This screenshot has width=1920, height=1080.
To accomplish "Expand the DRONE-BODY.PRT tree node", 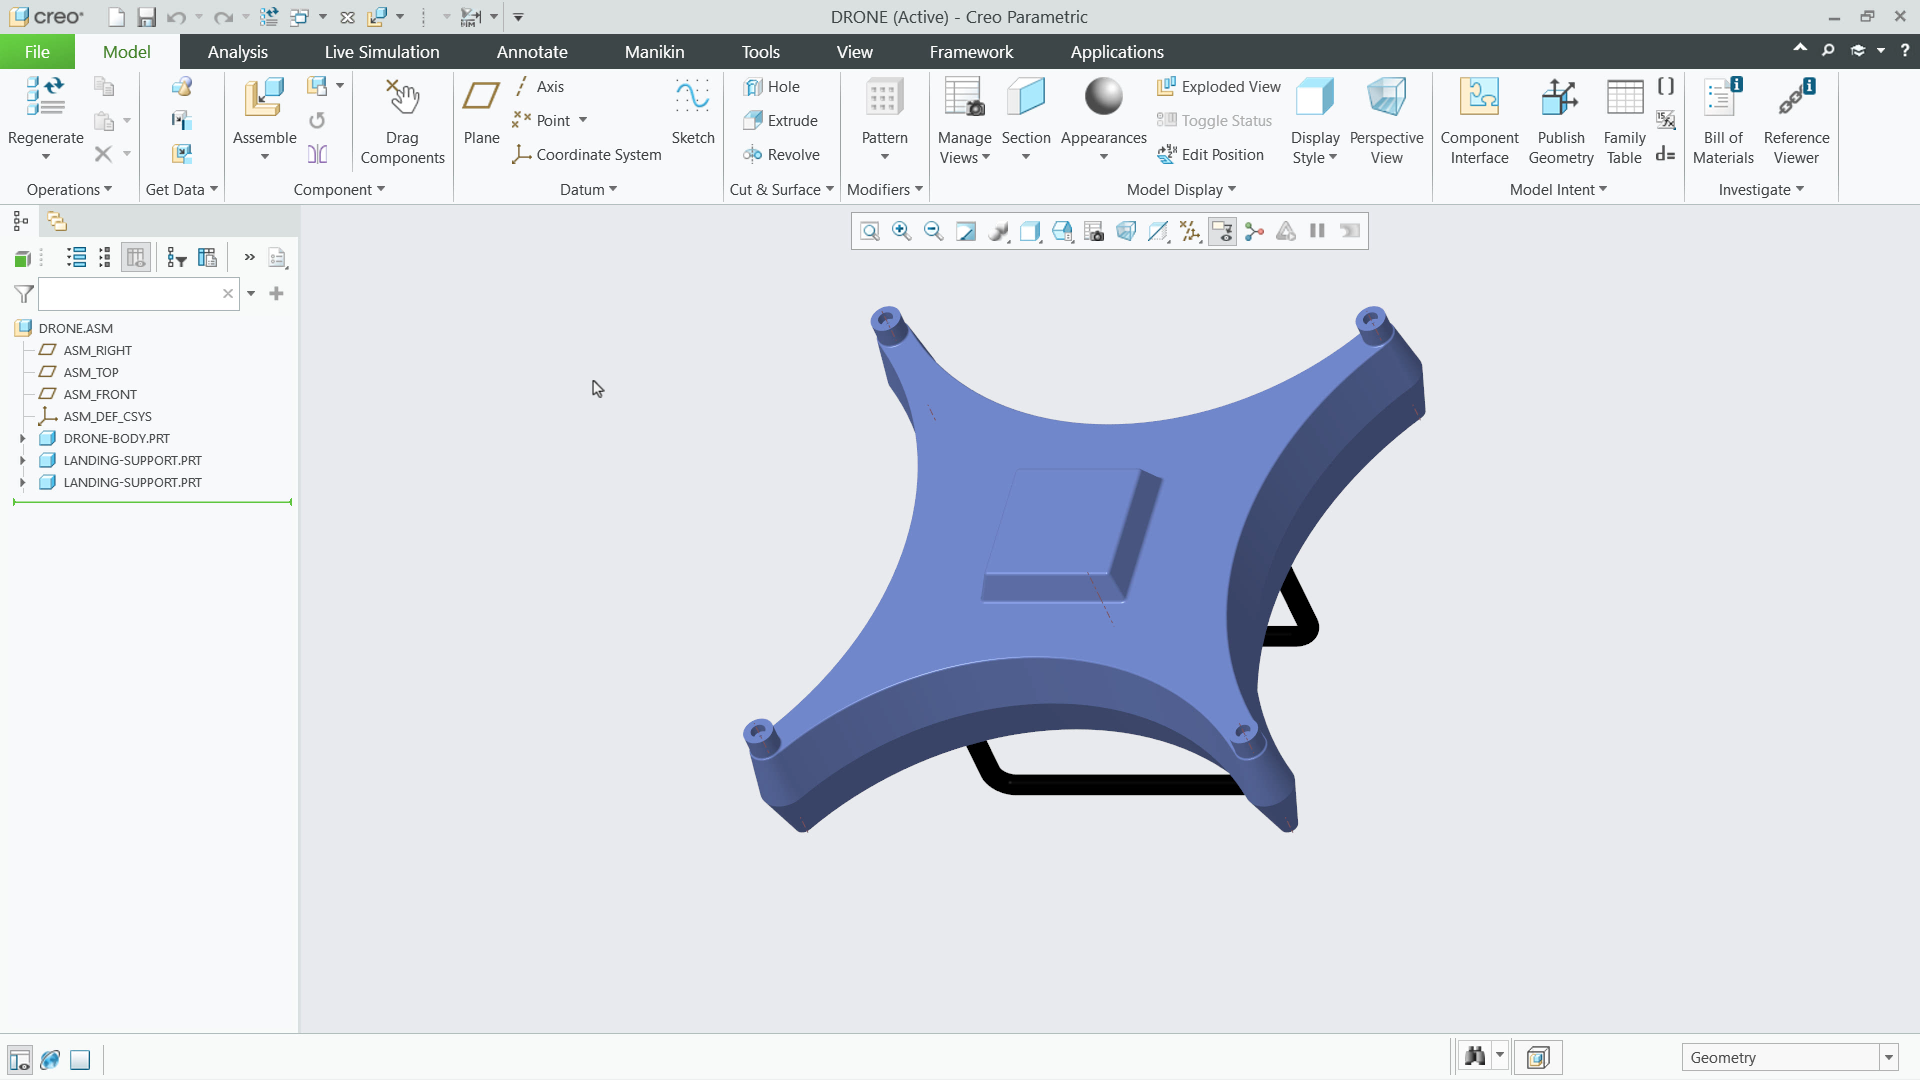I will (23, 438).
